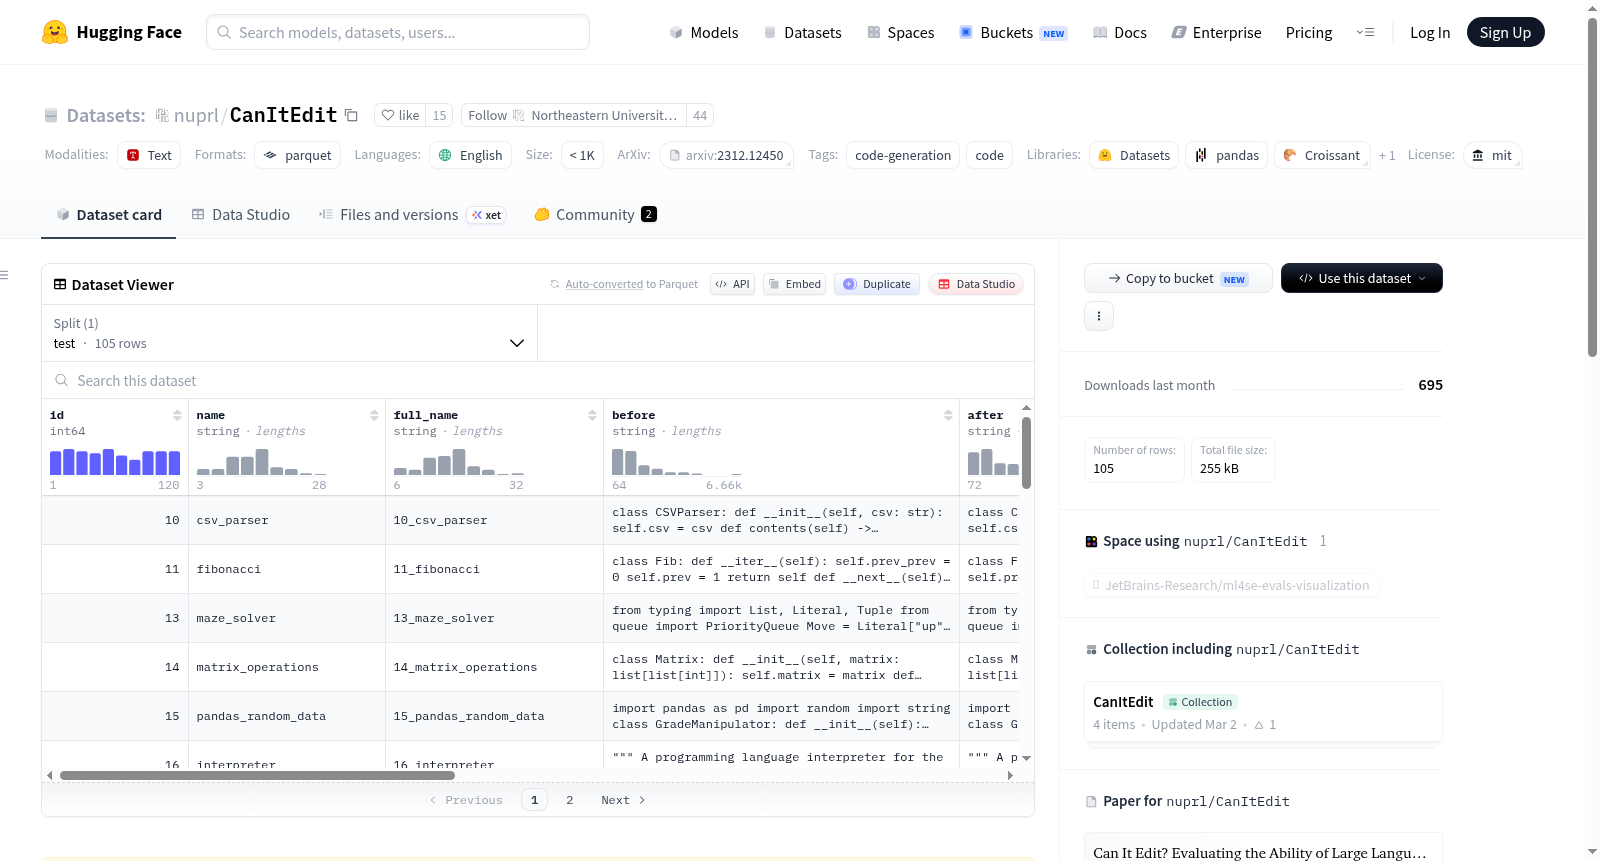Go to Datasets in top navigation
The image size is (1600, 861).
(x=802, y=32)
